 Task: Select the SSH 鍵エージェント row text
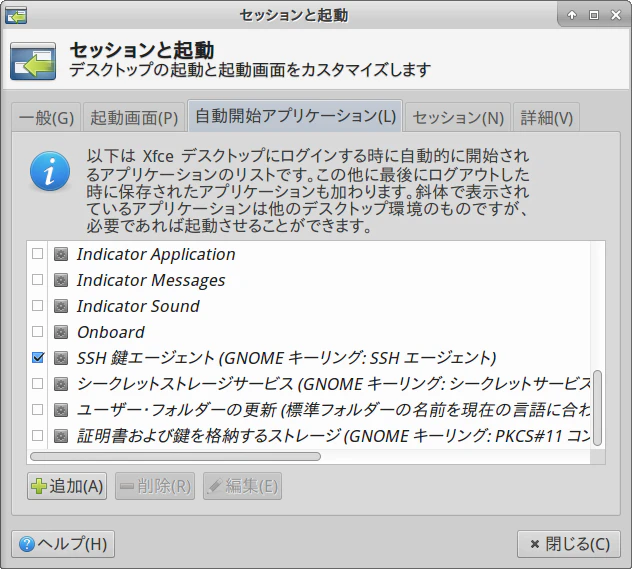(x=287, y=358)
